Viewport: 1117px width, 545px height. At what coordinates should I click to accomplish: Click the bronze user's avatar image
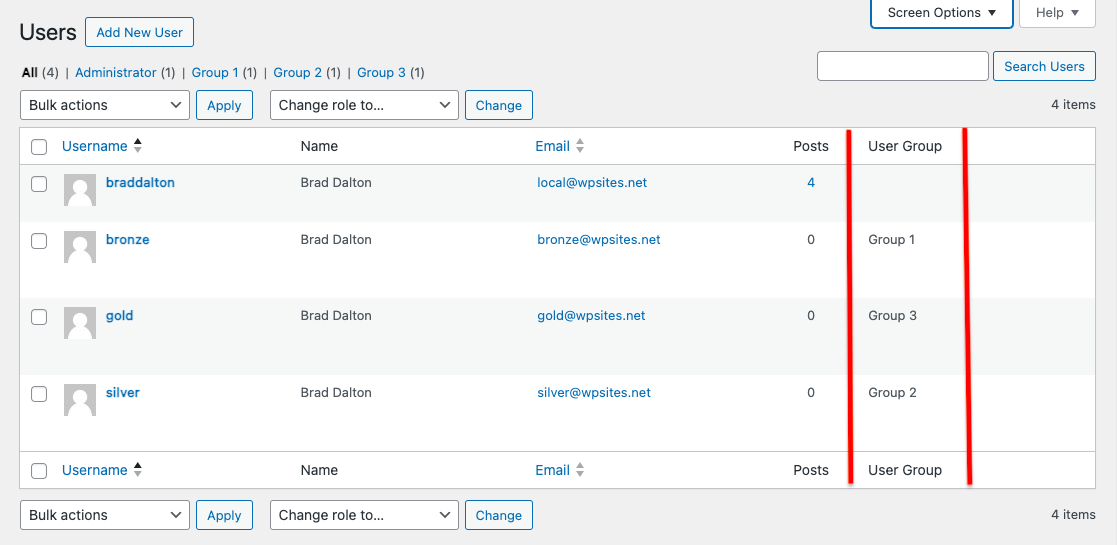[80, 247]
